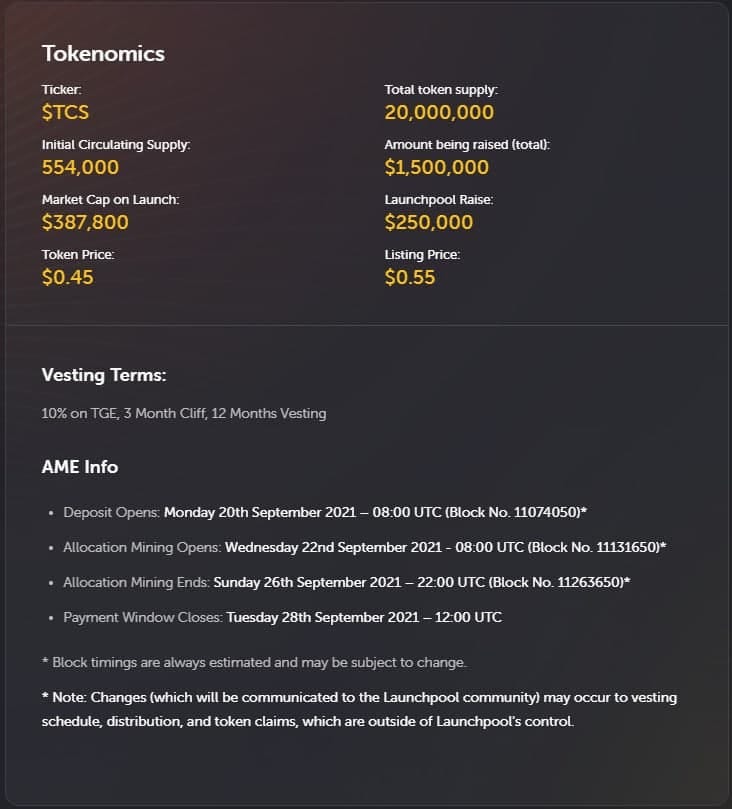Click the $0.45 token price
The height and width of the screenshot is (809, 732).
tap(68, 277)
